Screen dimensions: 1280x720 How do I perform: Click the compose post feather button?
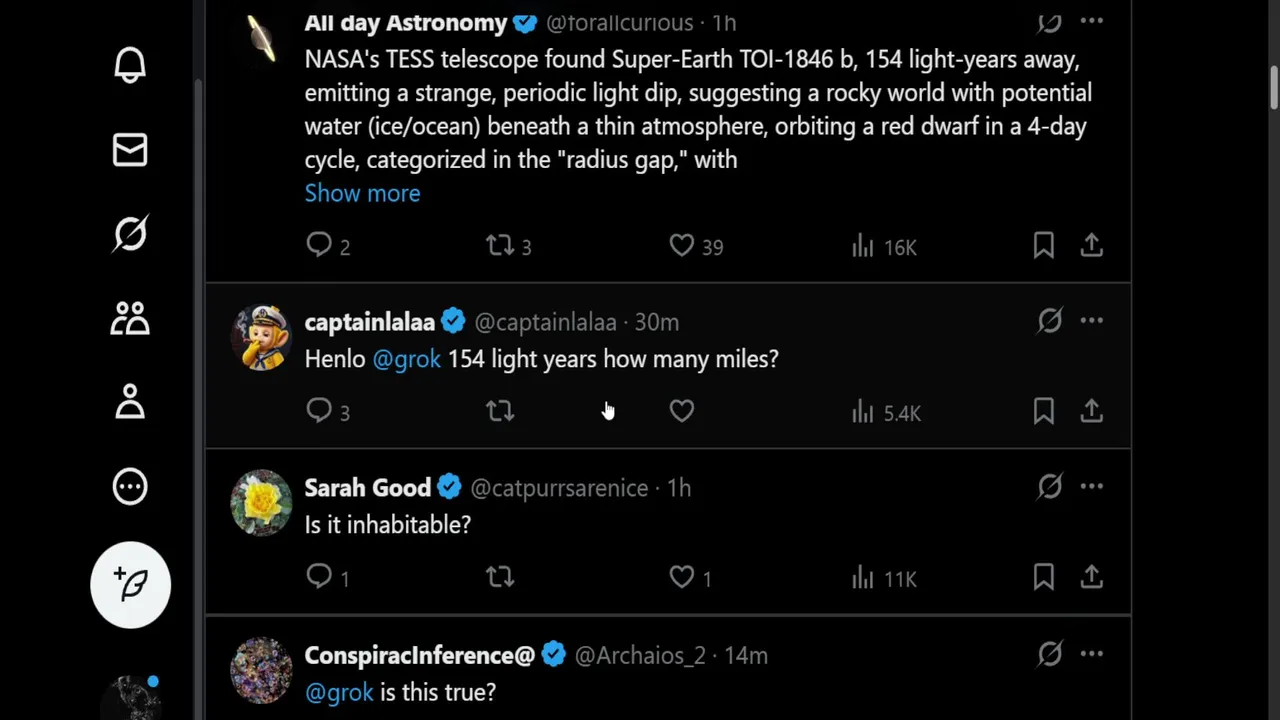click(130, 585)
